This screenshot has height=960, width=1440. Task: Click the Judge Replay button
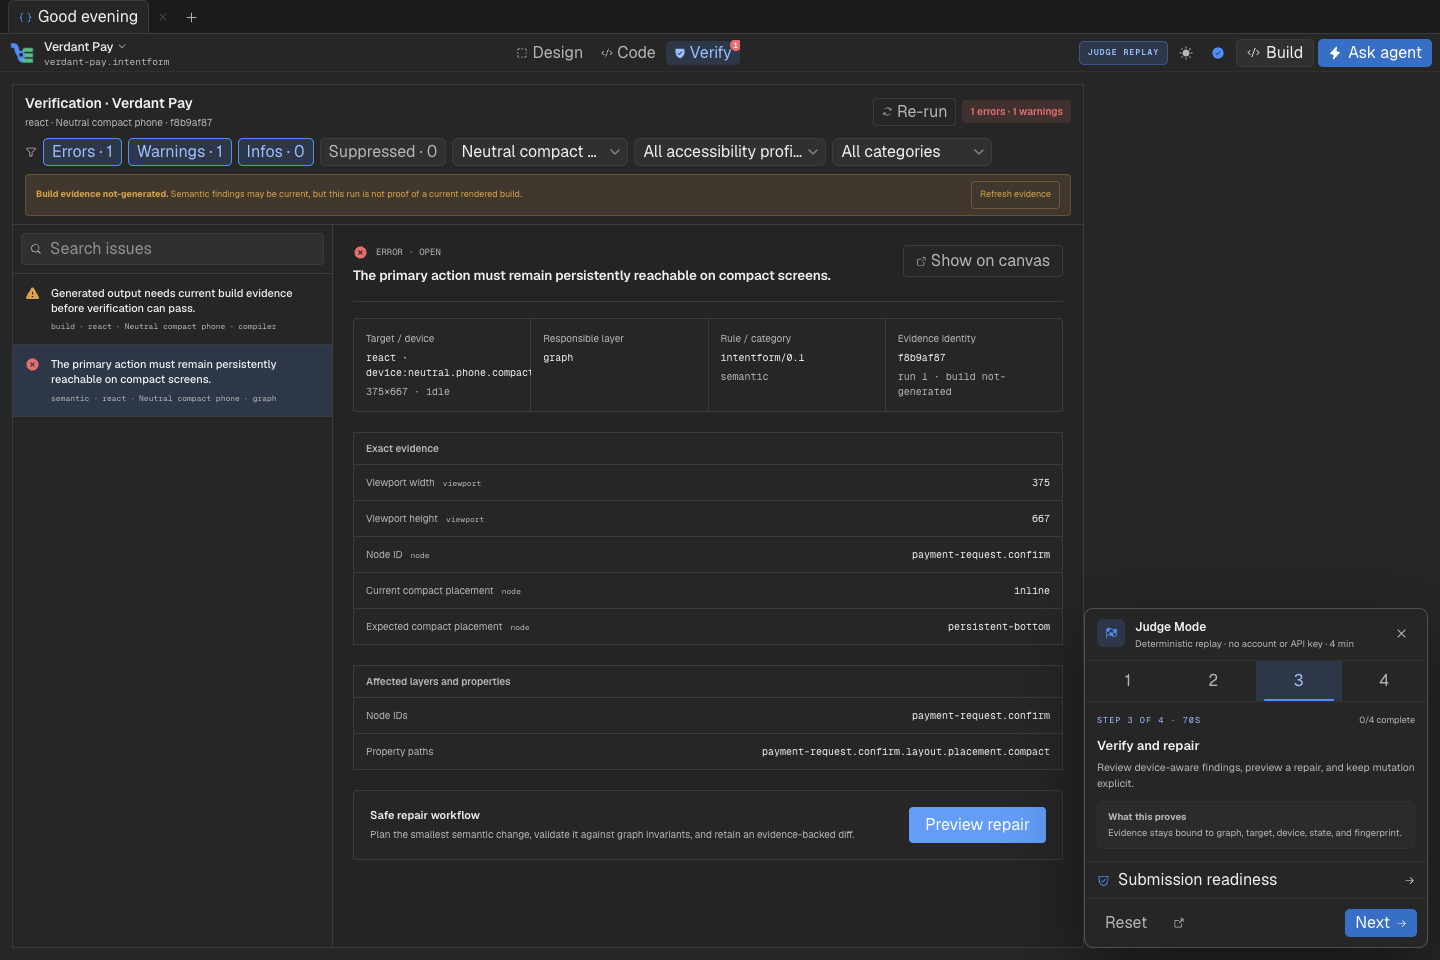(x=1123, y=53)
